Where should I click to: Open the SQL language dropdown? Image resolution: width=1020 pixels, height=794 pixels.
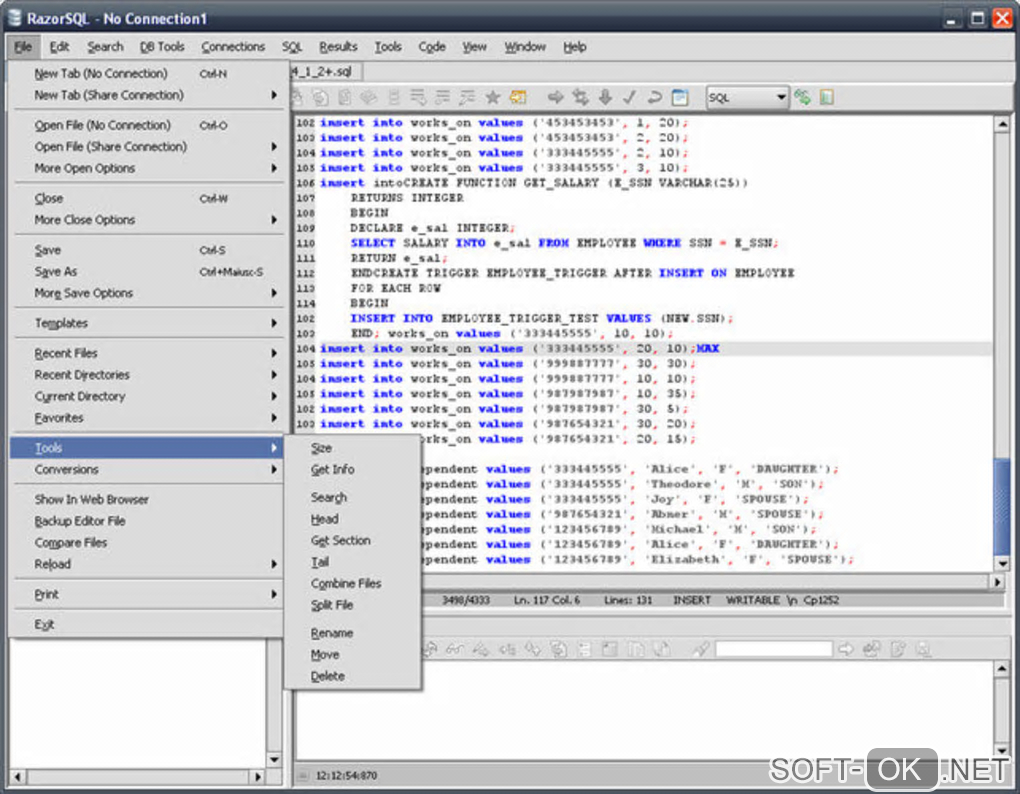pos(779,97)
